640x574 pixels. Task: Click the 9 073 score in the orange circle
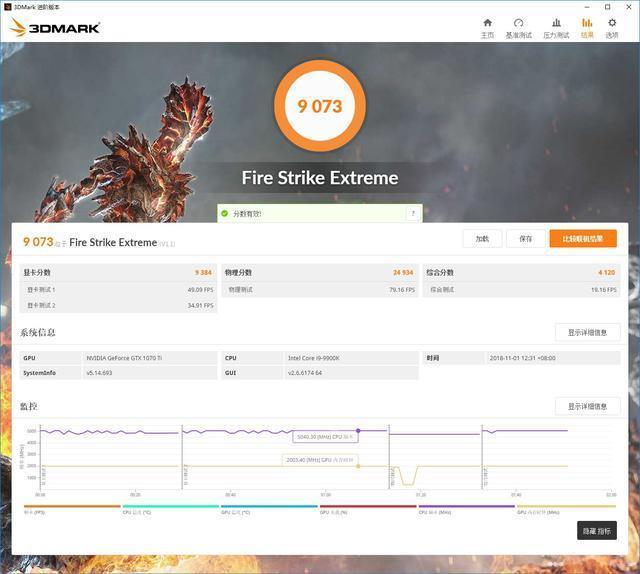point(320,106)
